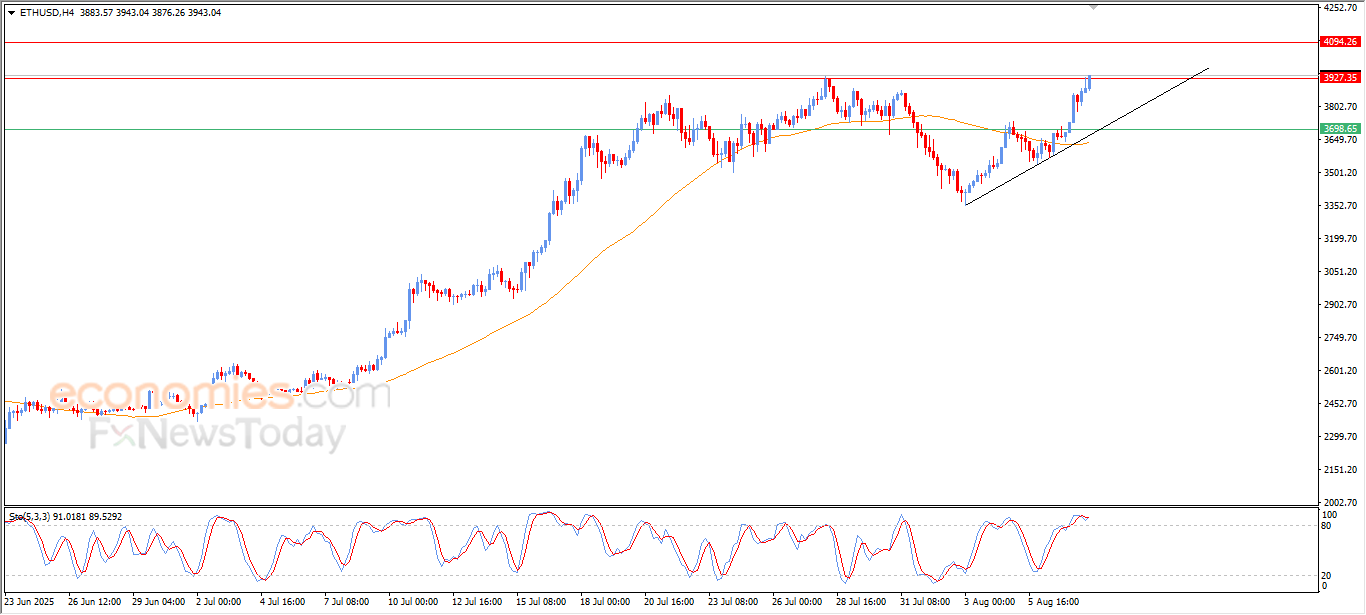
Task: Click the 10 Jul 00:00 time label
Action: (414, 602)
